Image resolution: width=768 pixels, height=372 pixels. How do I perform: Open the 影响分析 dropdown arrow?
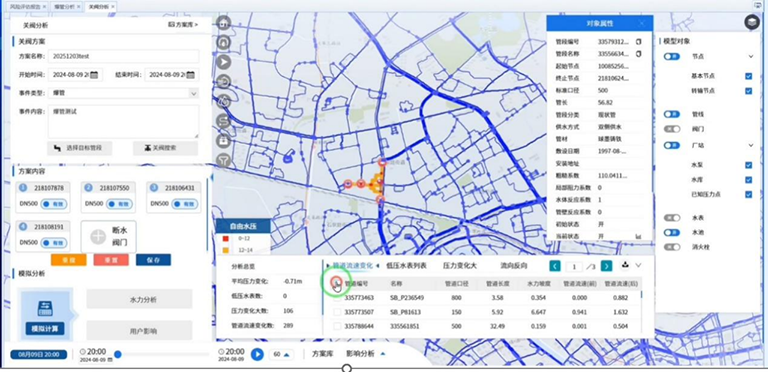click(383, 353)
